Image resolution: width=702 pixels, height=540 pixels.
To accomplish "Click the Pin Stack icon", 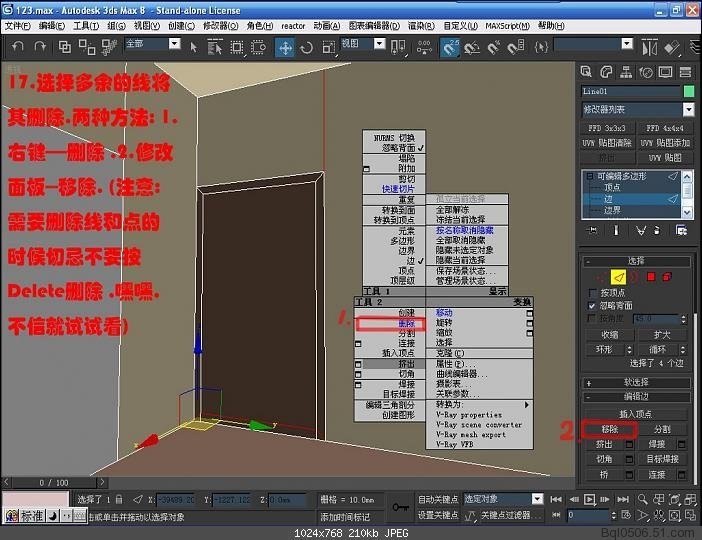I will click(592, 230).
